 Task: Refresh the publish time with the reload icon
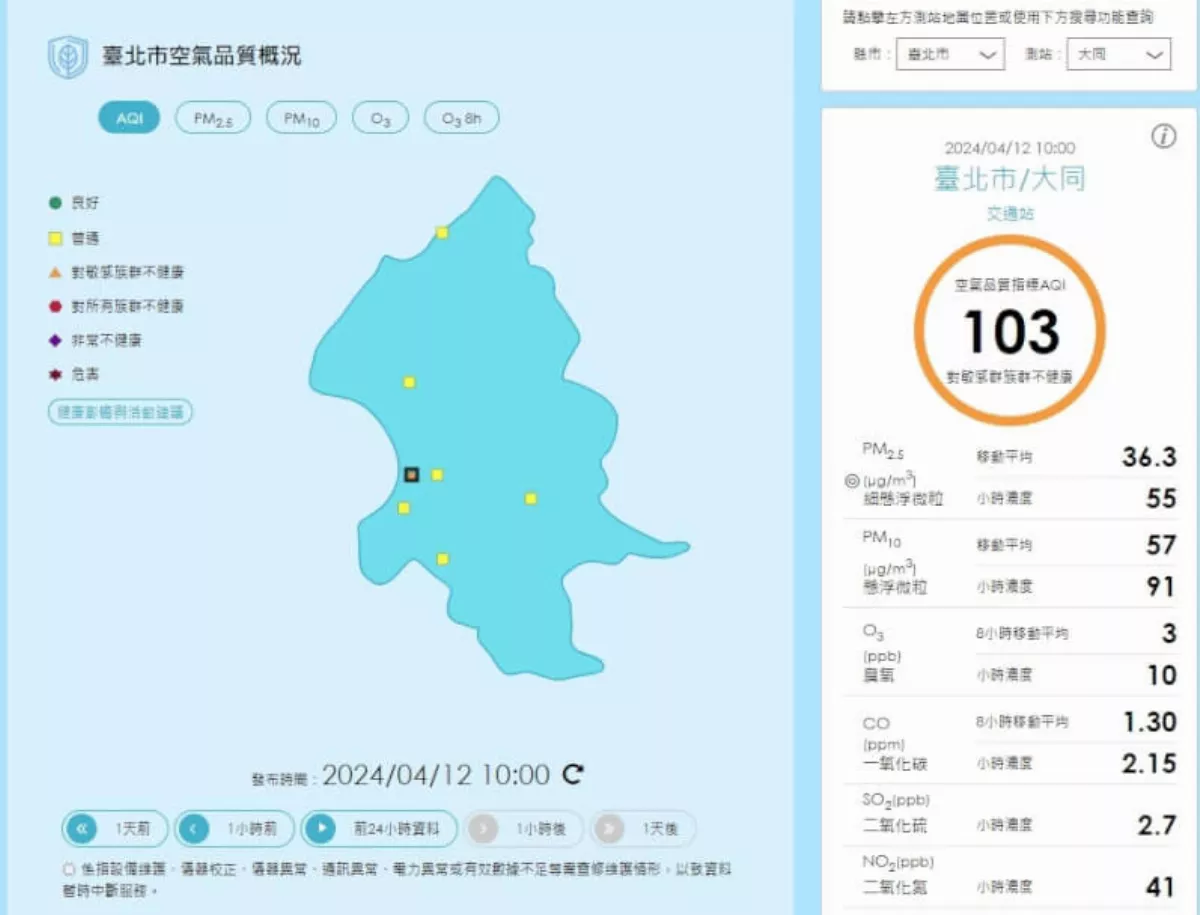(573, 774)
